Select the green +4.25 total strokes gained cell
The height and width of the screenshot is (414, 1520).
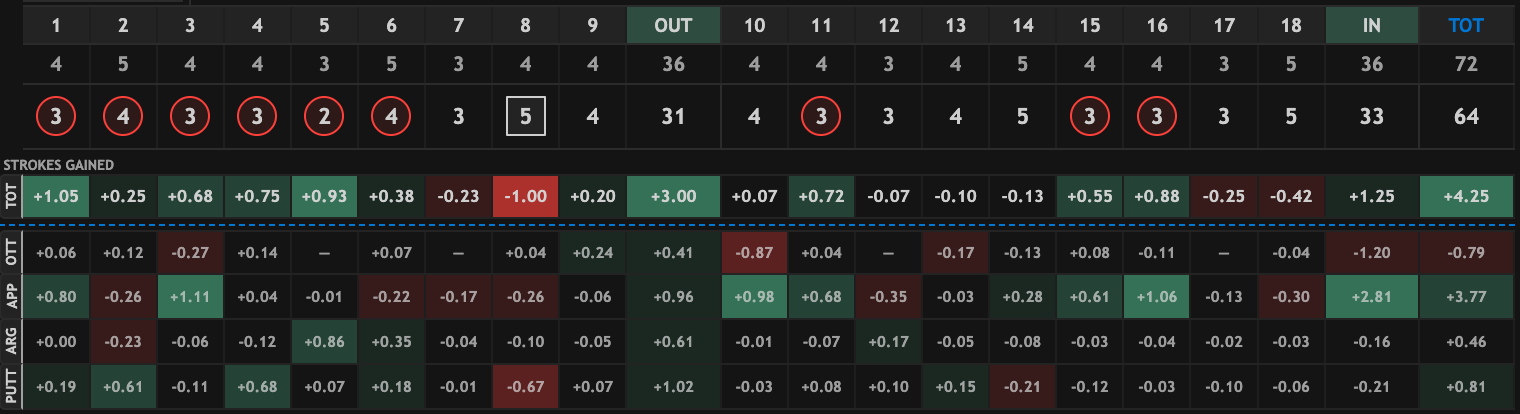1466,197
